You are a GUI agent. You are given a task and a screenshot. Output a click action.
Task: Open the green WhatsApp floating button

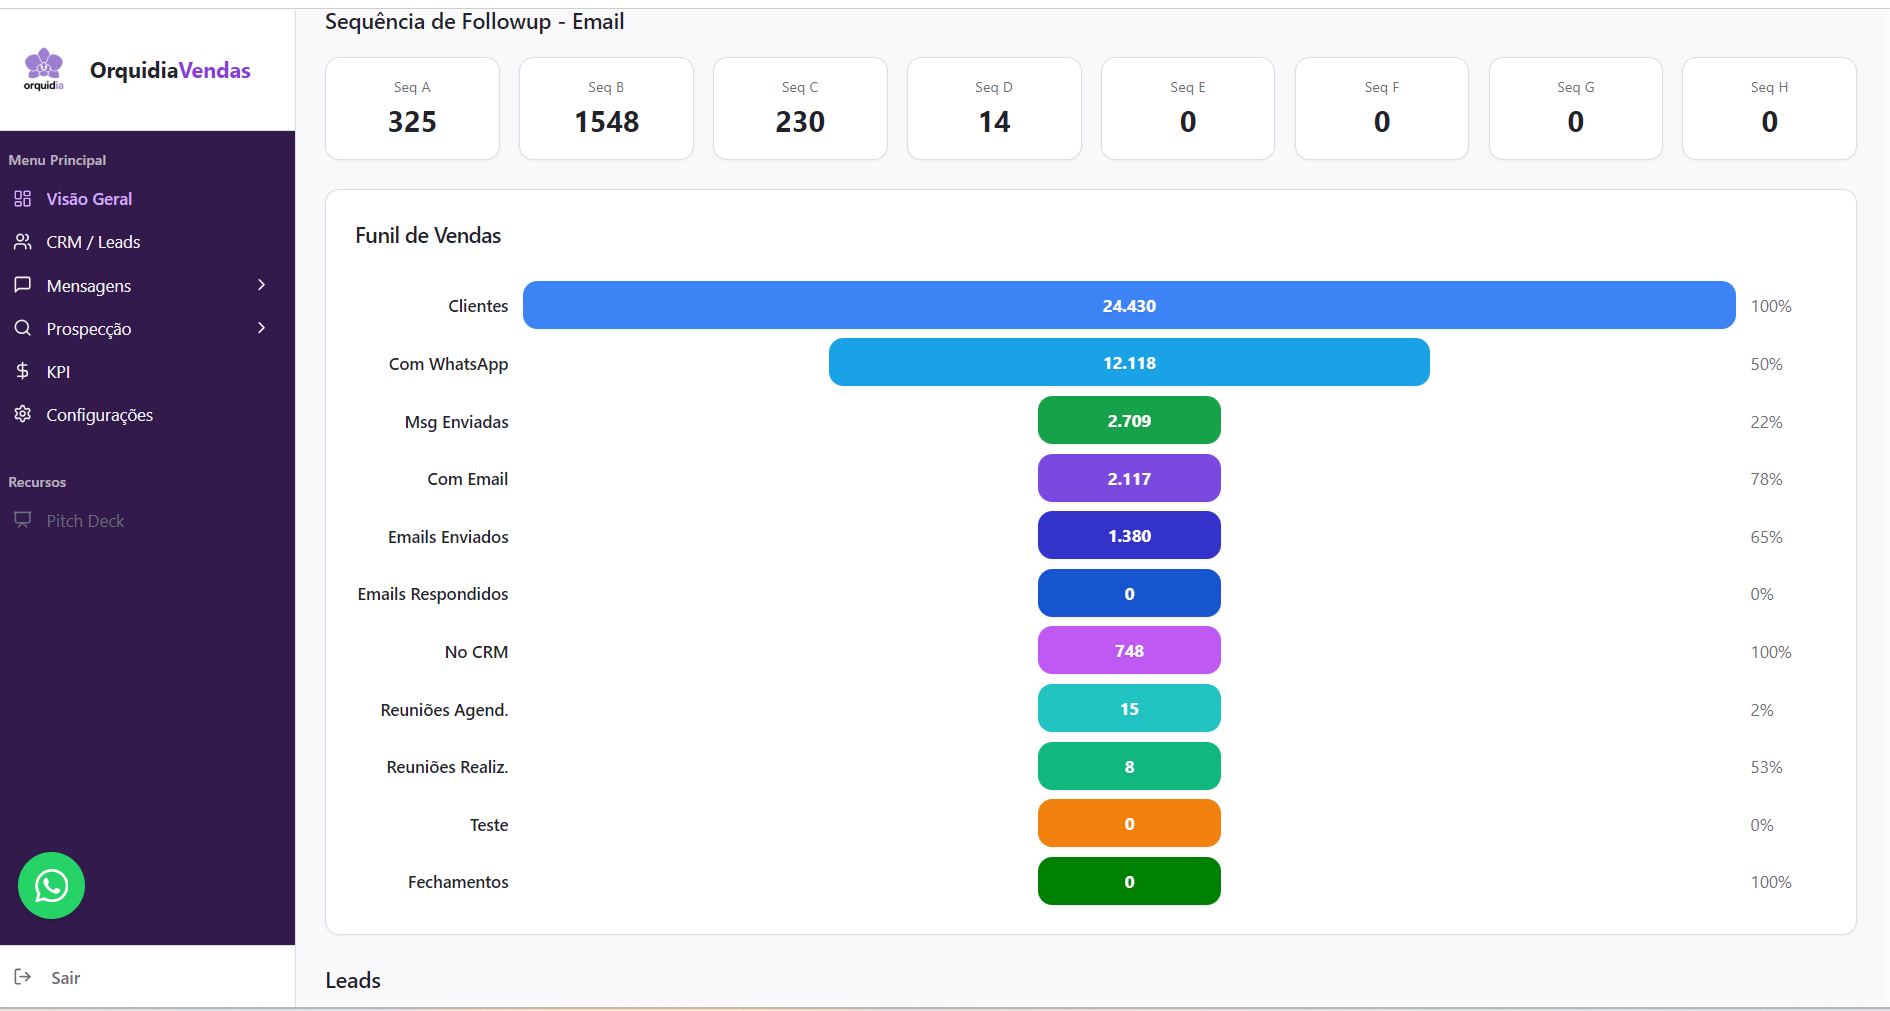tap(51, 885)
